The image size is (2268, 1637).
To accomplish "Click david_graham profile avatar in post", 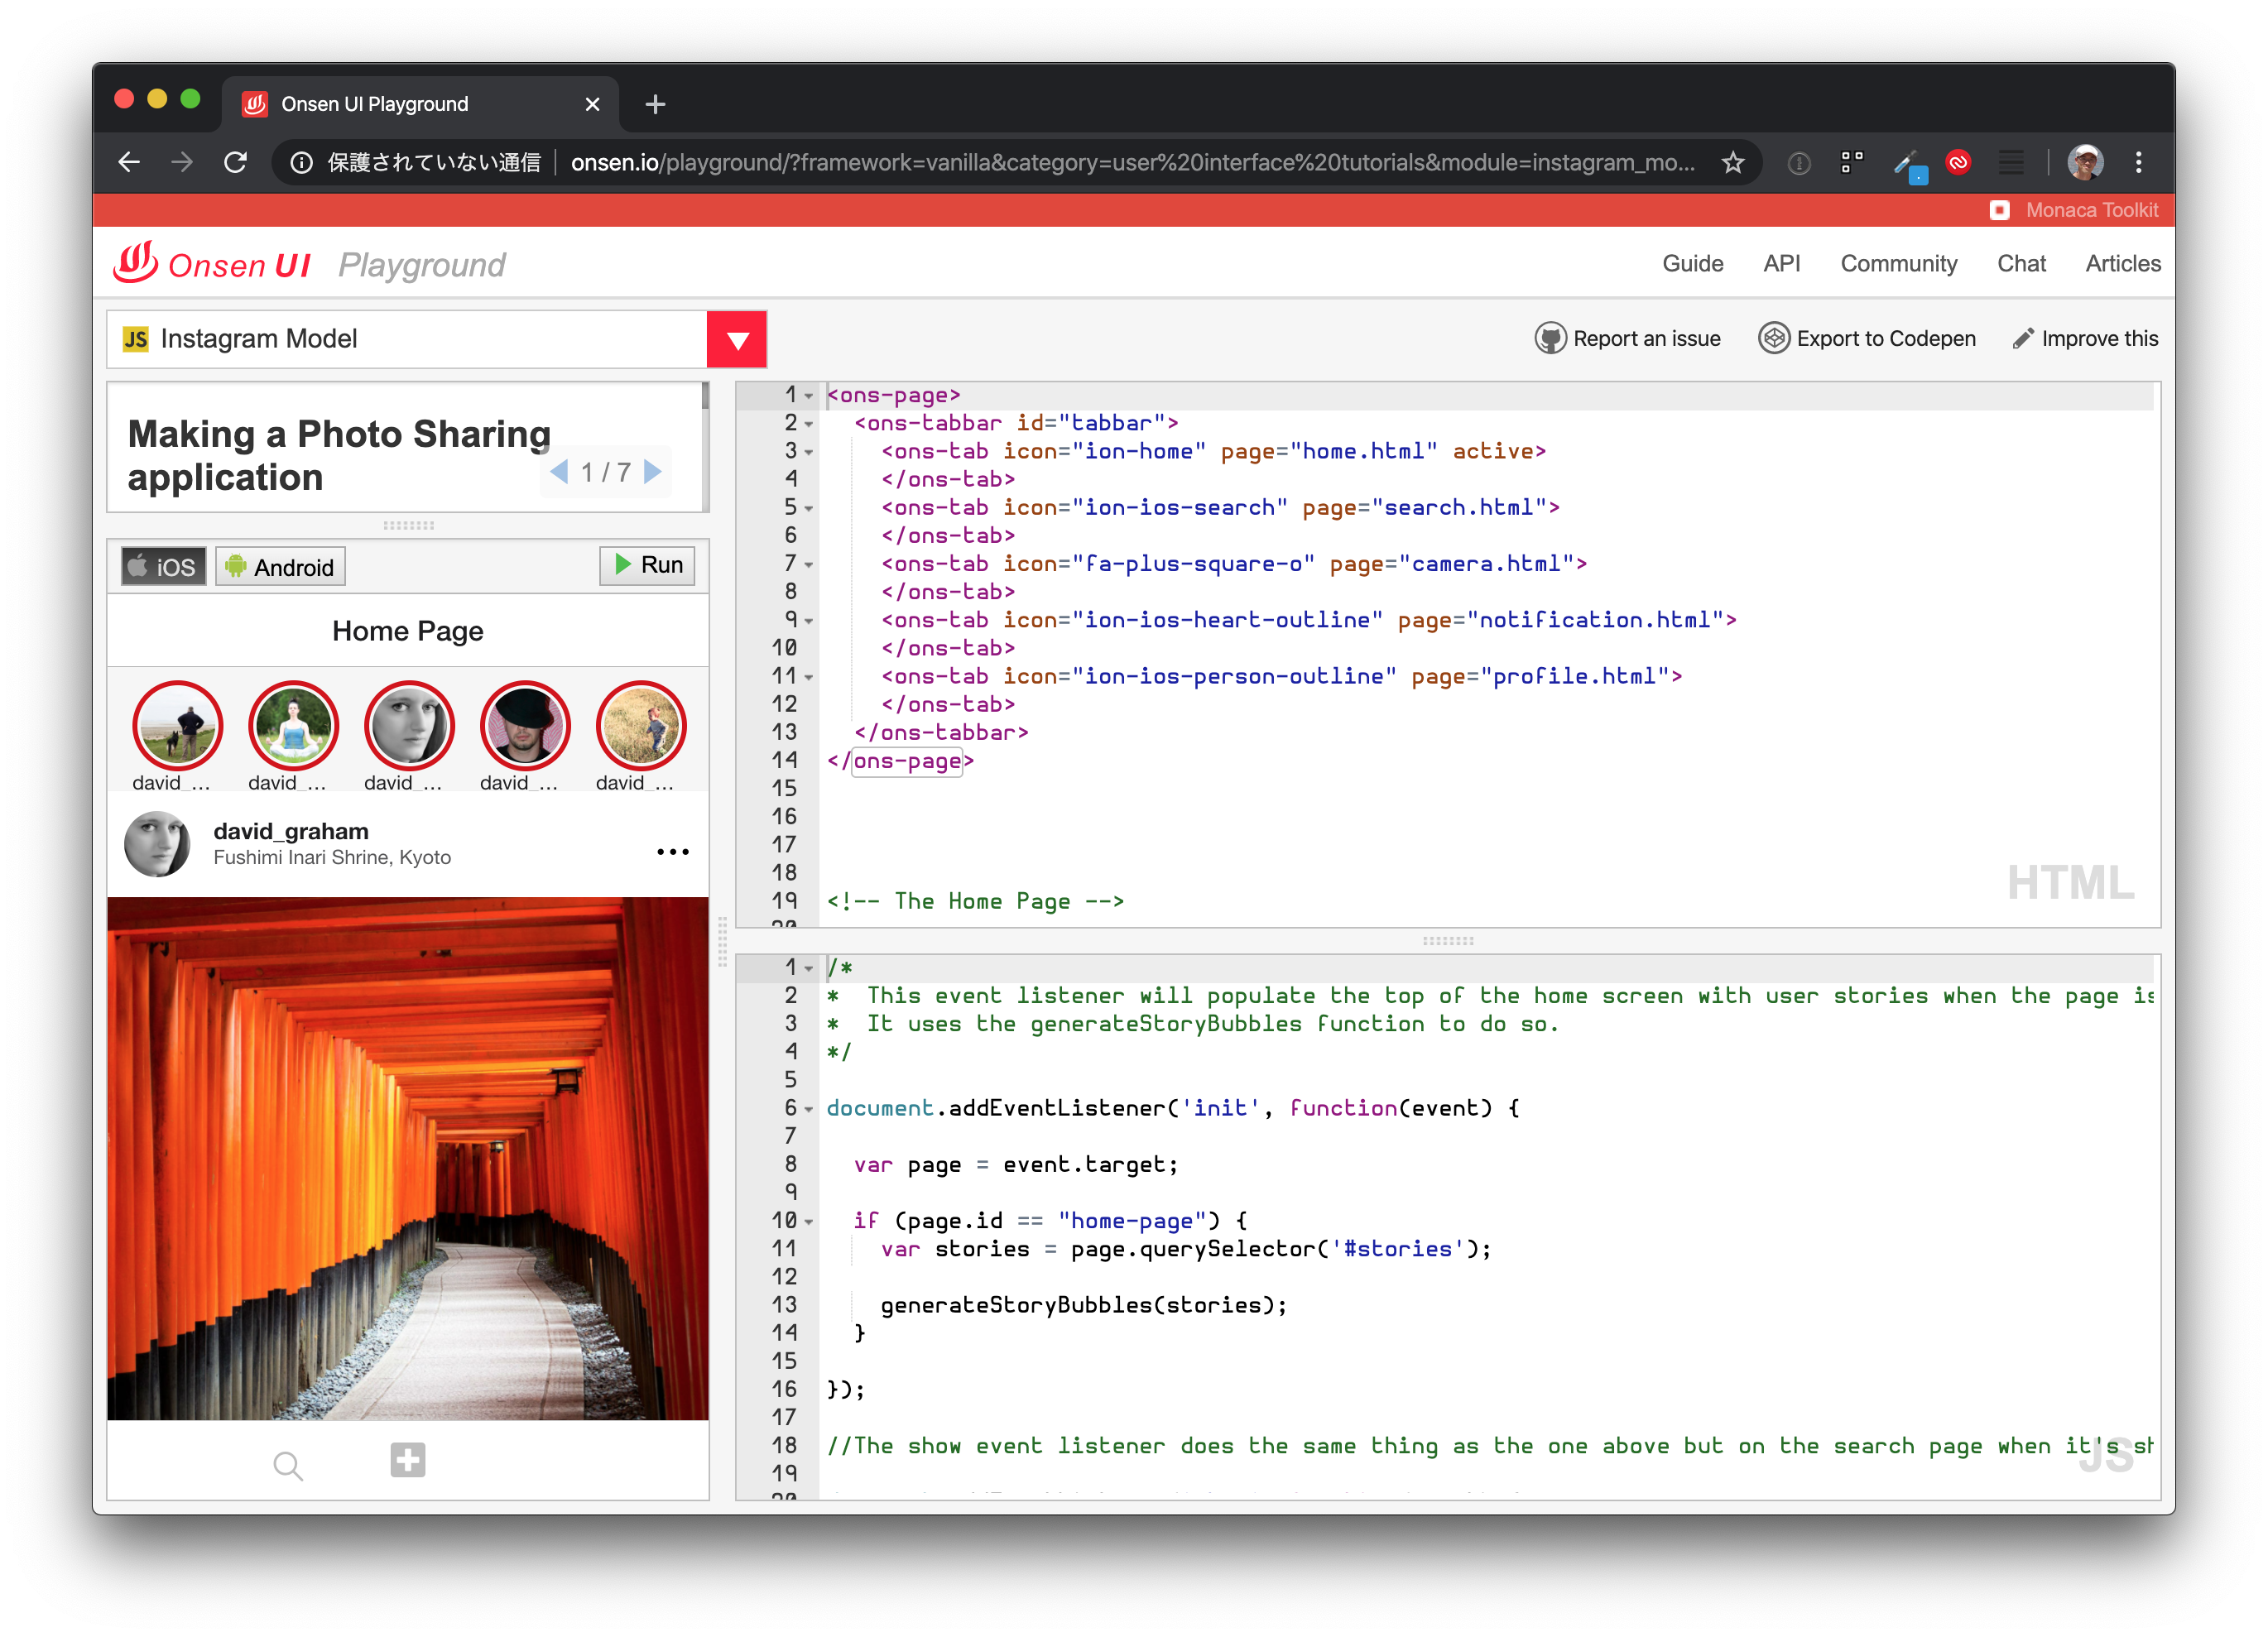I will (157, 844).
